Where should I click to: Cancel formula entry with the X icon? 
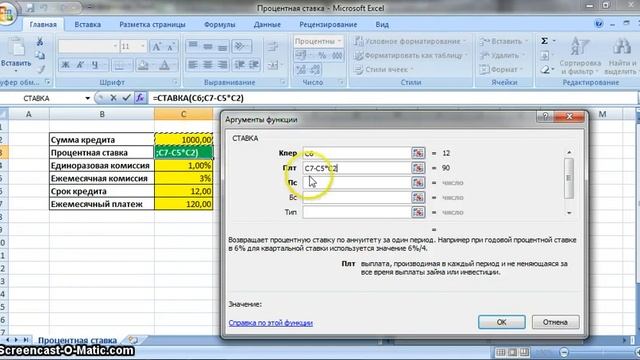[113, 98]
